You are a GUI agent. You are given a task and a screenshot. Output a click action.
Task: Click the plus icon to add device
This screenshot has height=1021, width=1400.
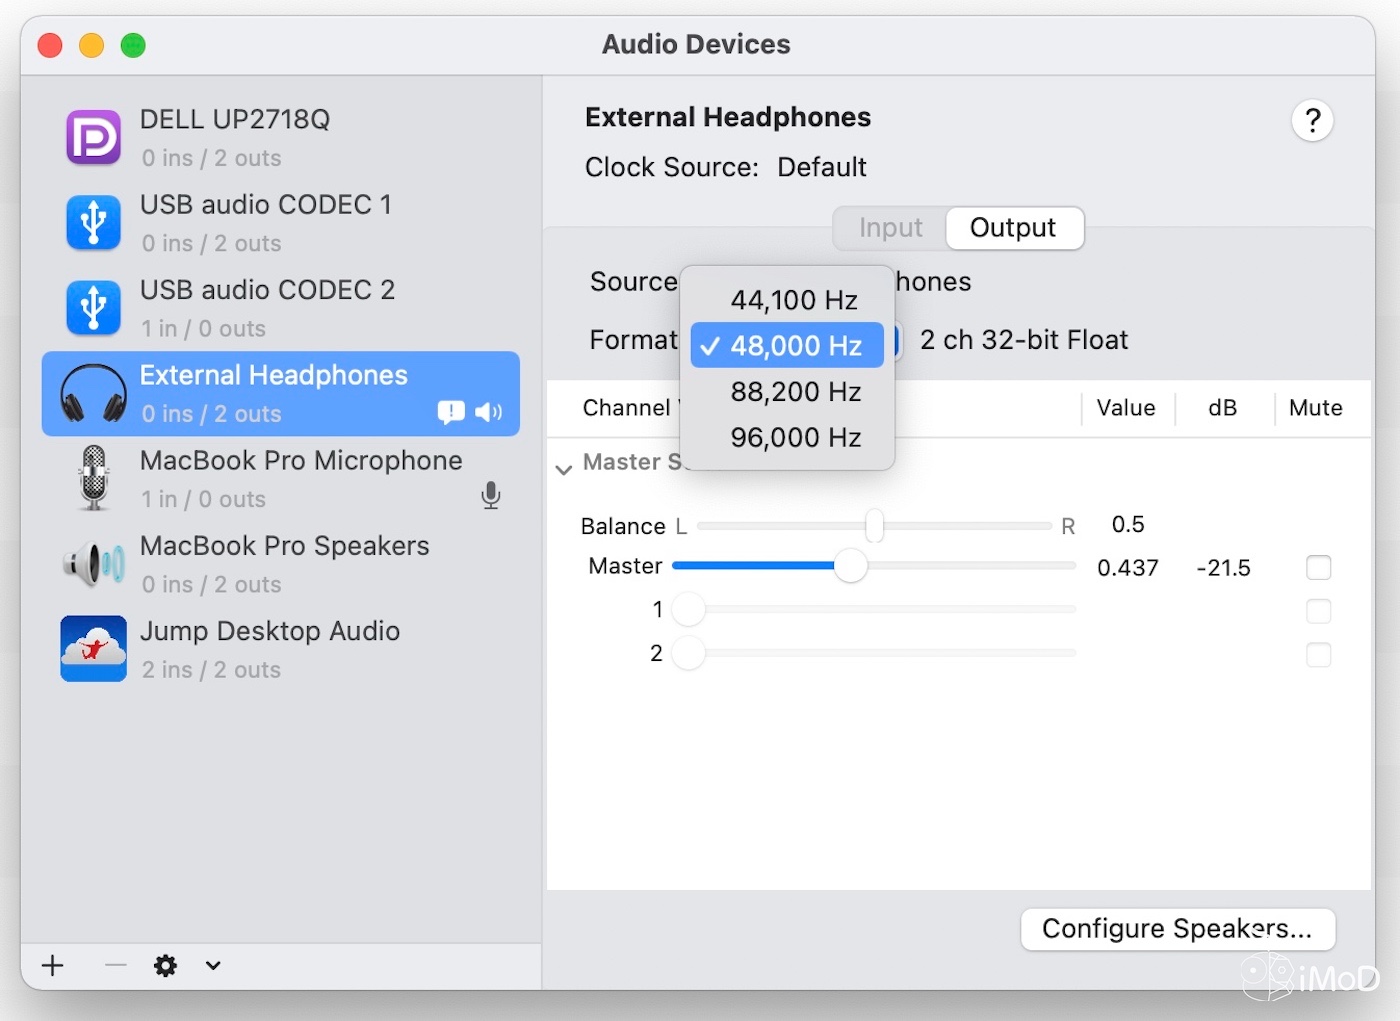tap(53, 965)
